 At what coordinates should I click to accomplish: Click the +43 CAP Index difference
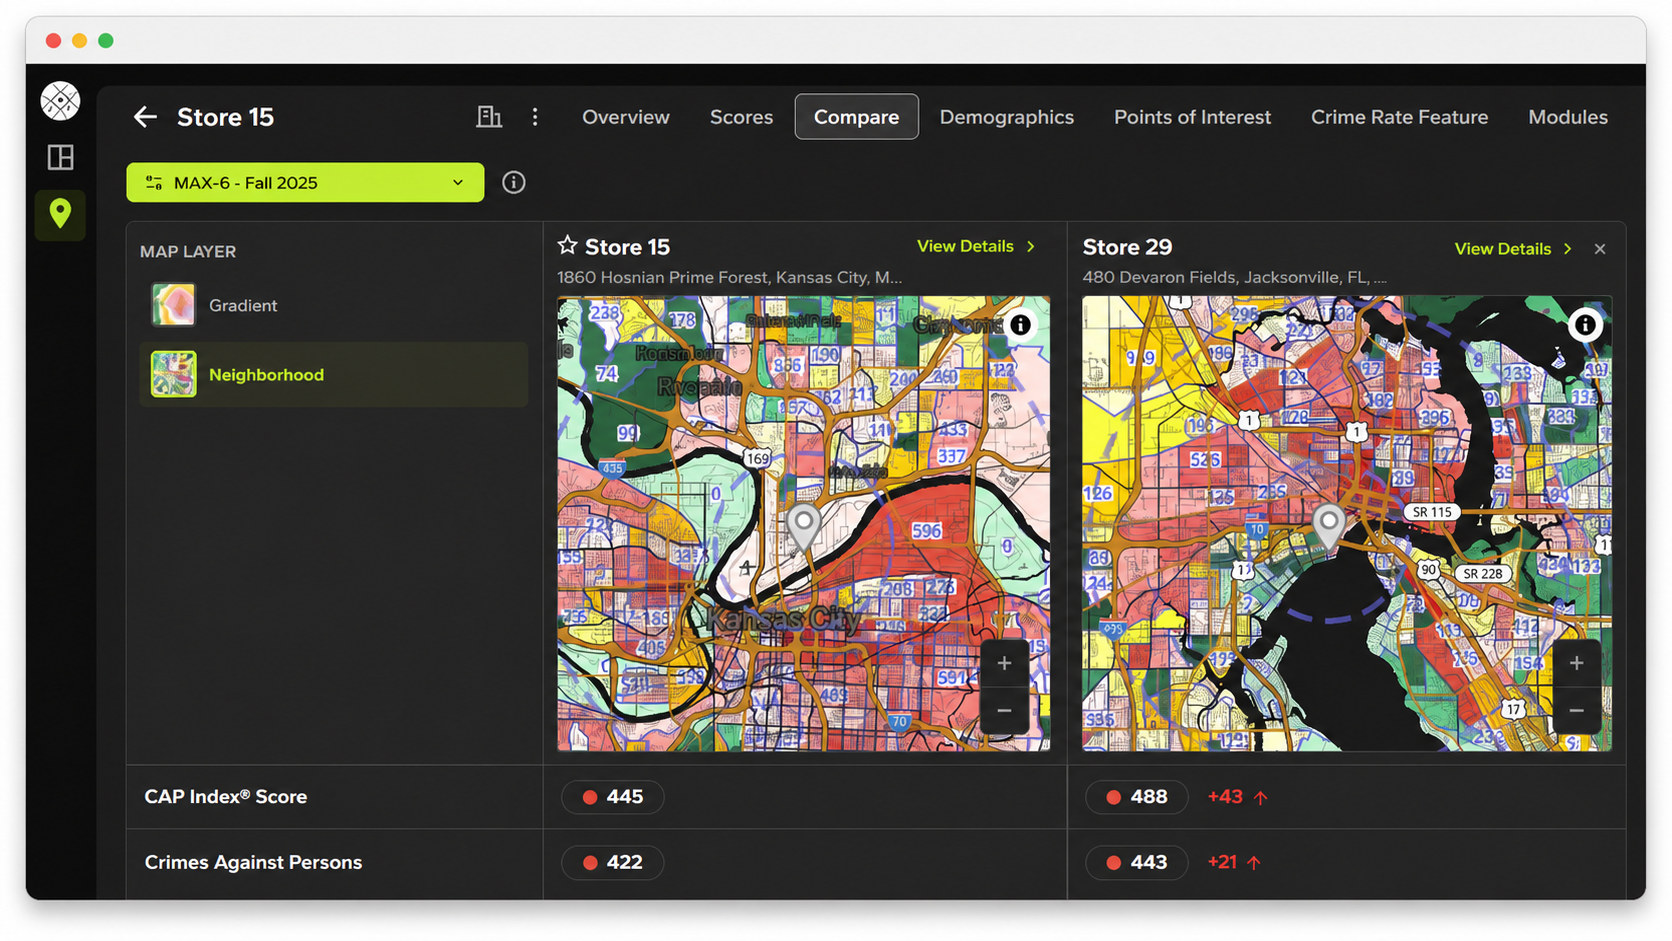click(1237, 797)
